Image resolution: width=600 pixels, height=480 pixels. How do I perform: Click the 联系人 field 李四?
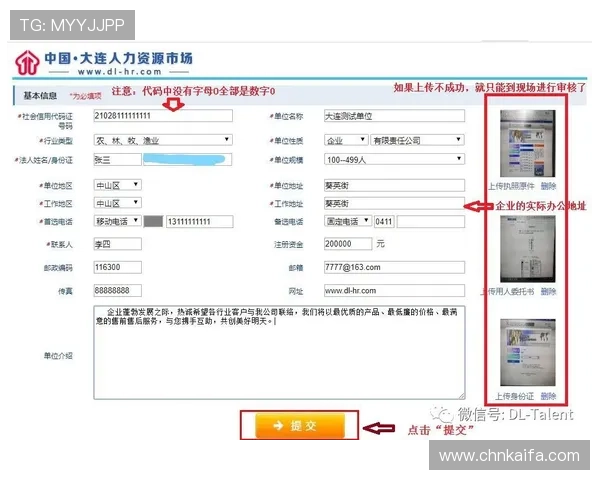tap(117, 244)
